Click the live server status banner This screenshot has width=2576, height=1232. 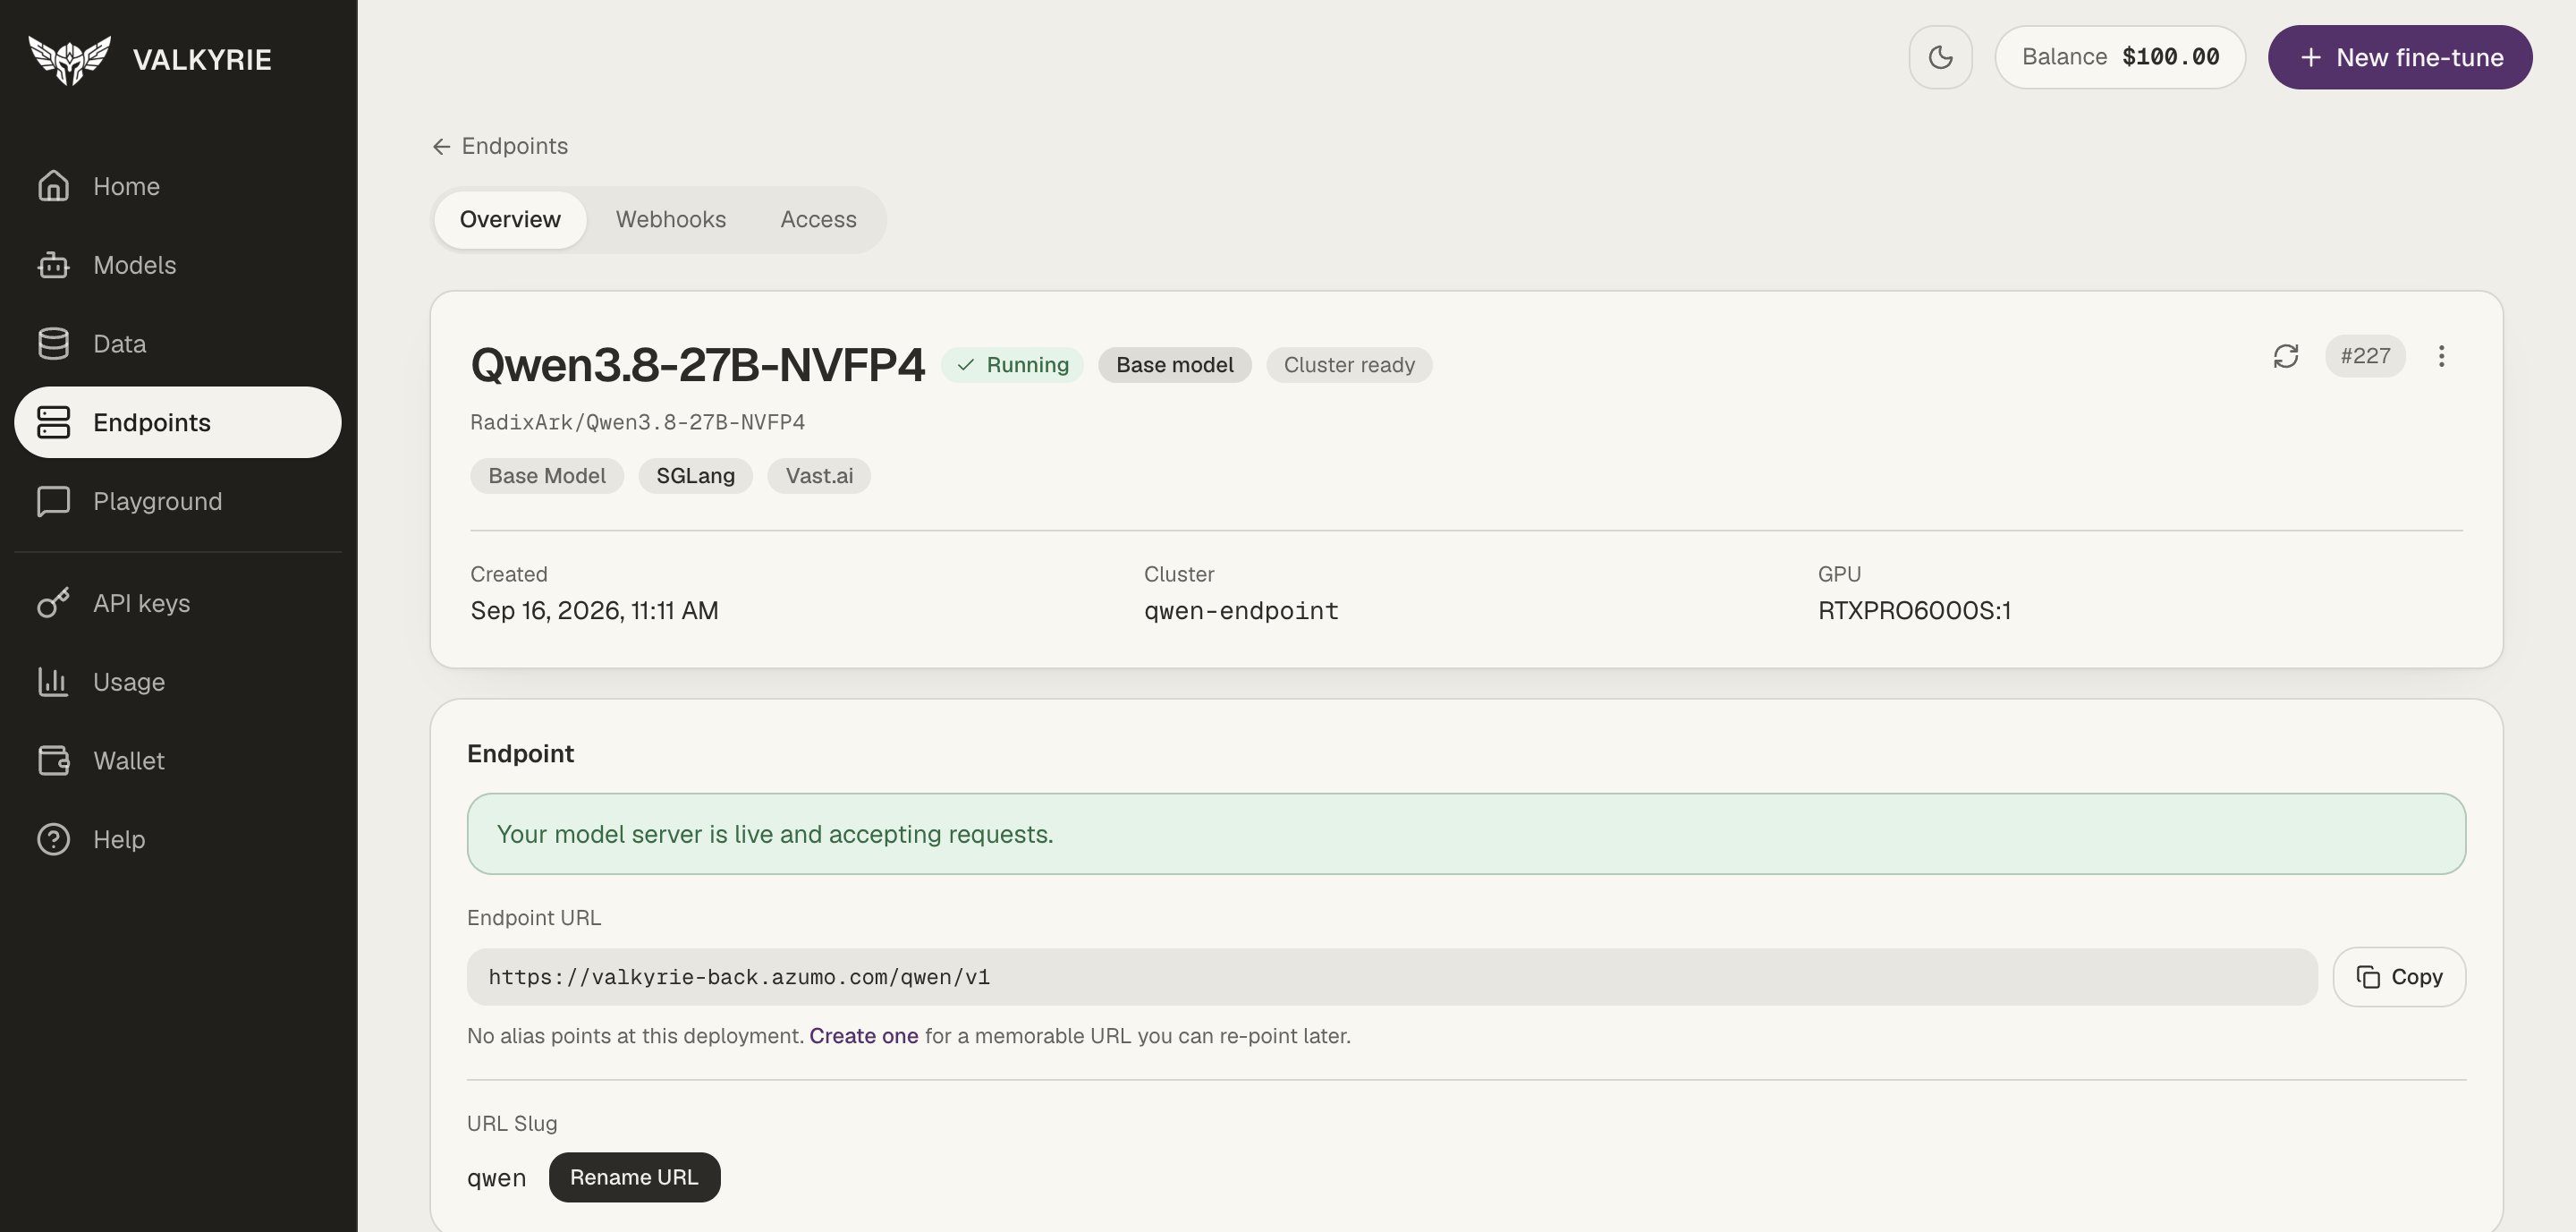click(1466, 834)
